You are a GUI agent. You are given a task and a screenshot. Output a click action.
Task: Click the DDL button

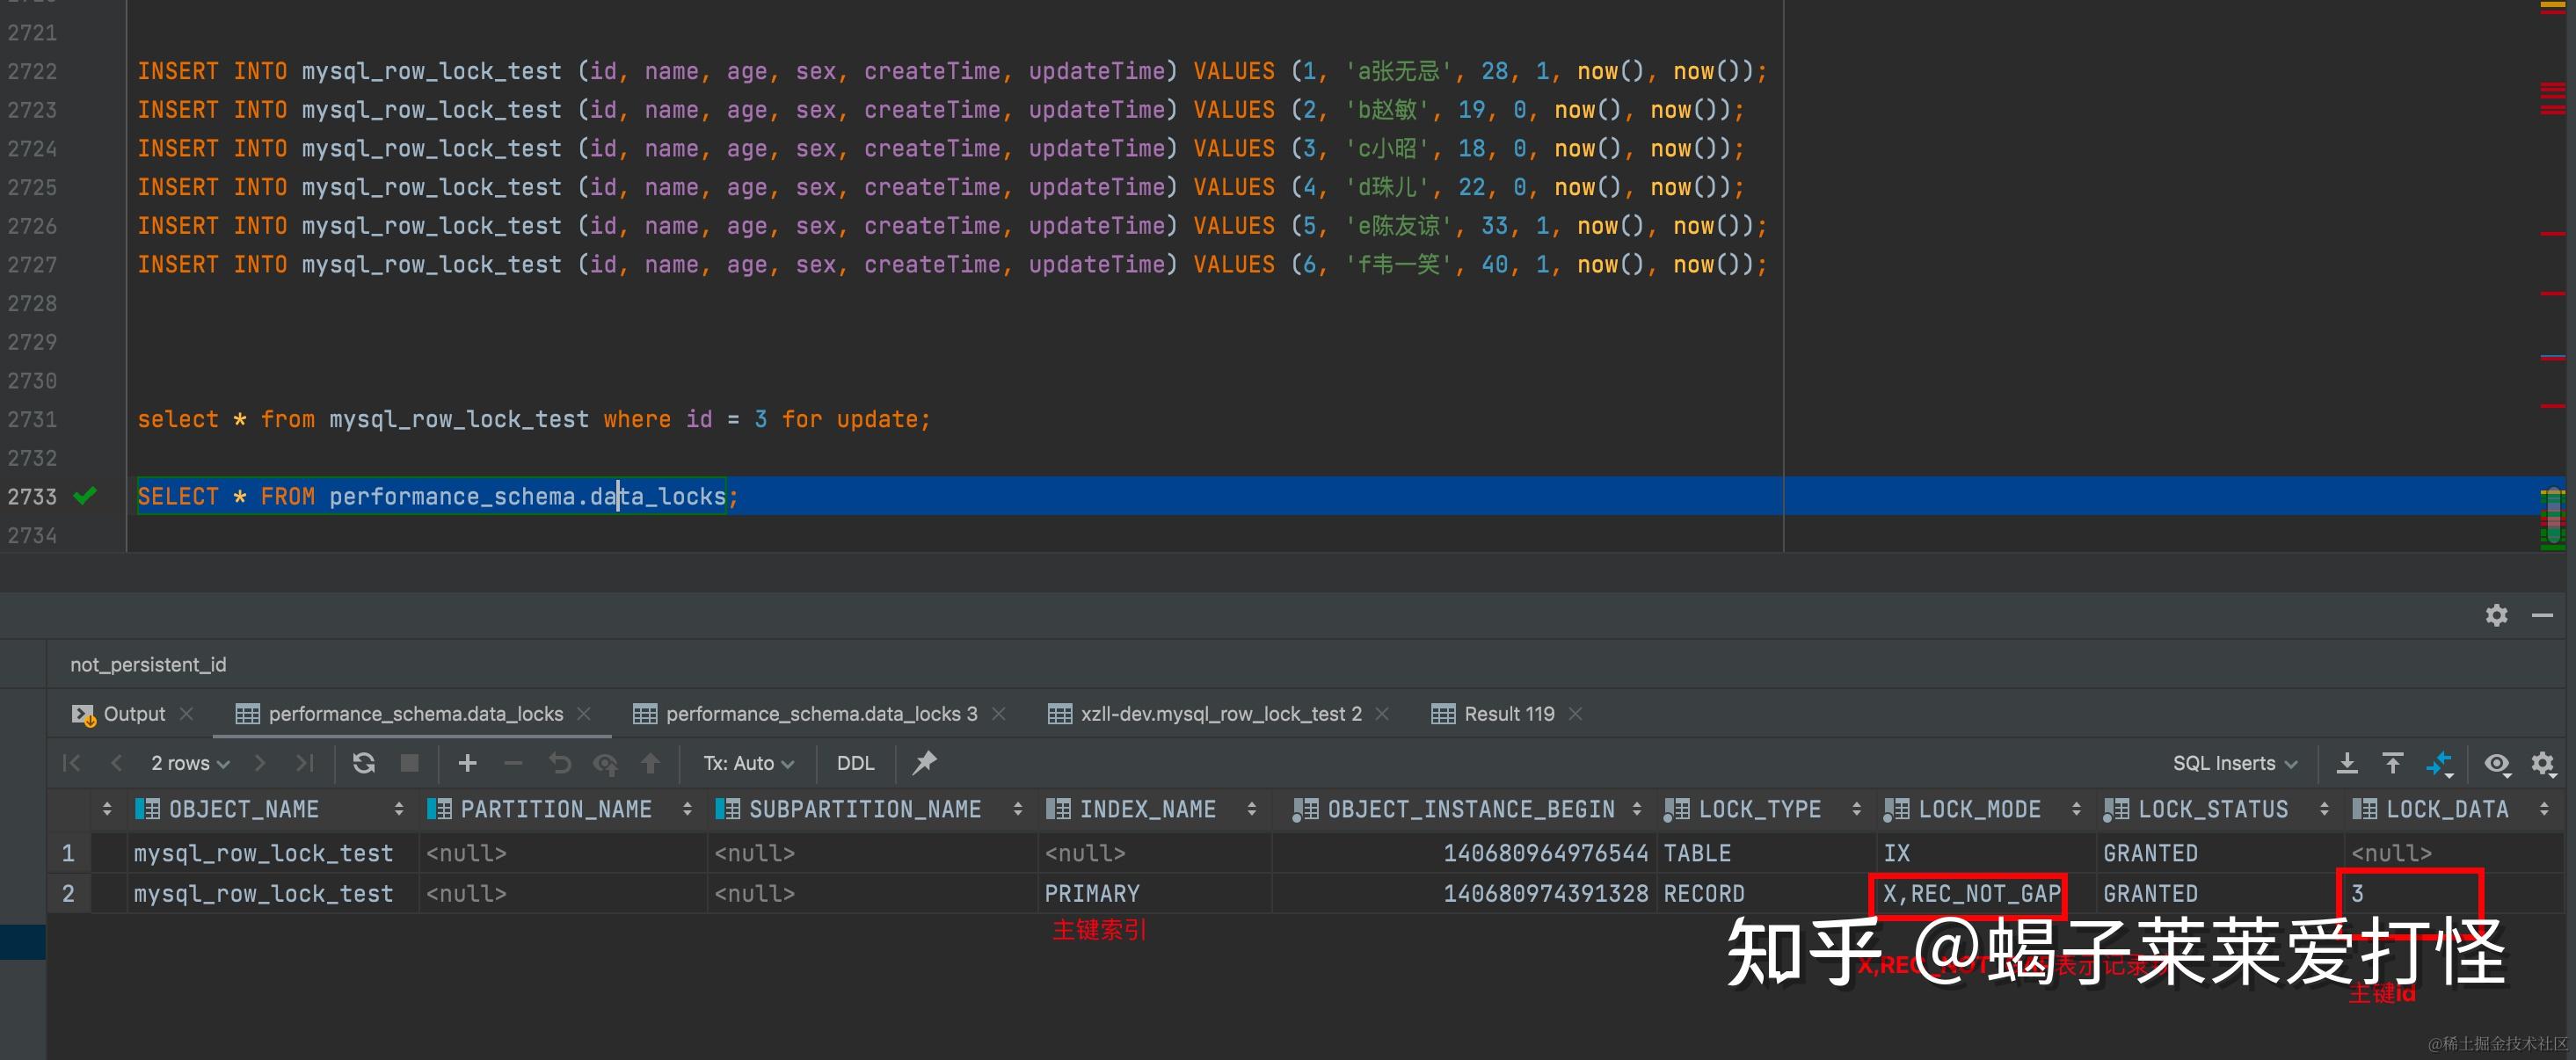pyautogui.click(x=855, y=763)
